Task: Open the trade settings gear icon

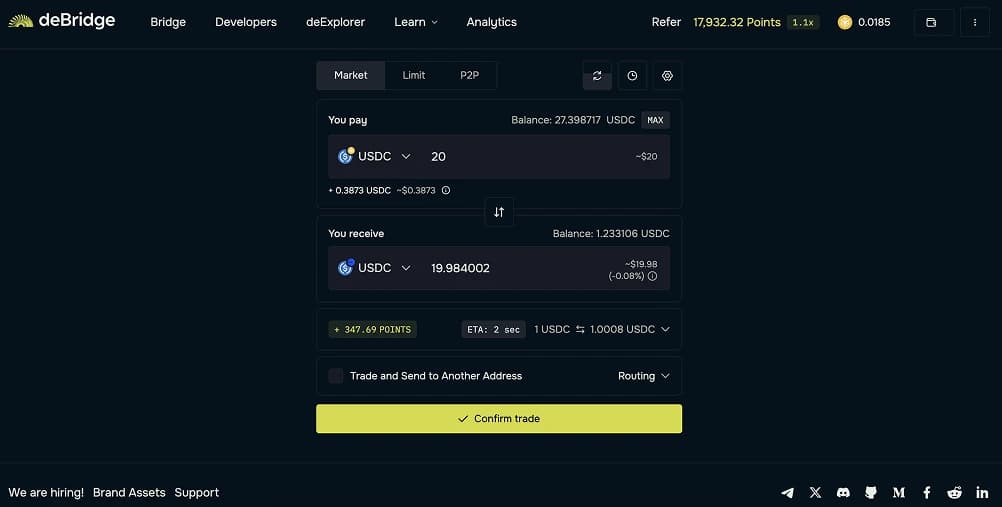Action: (x=667, y=76)
